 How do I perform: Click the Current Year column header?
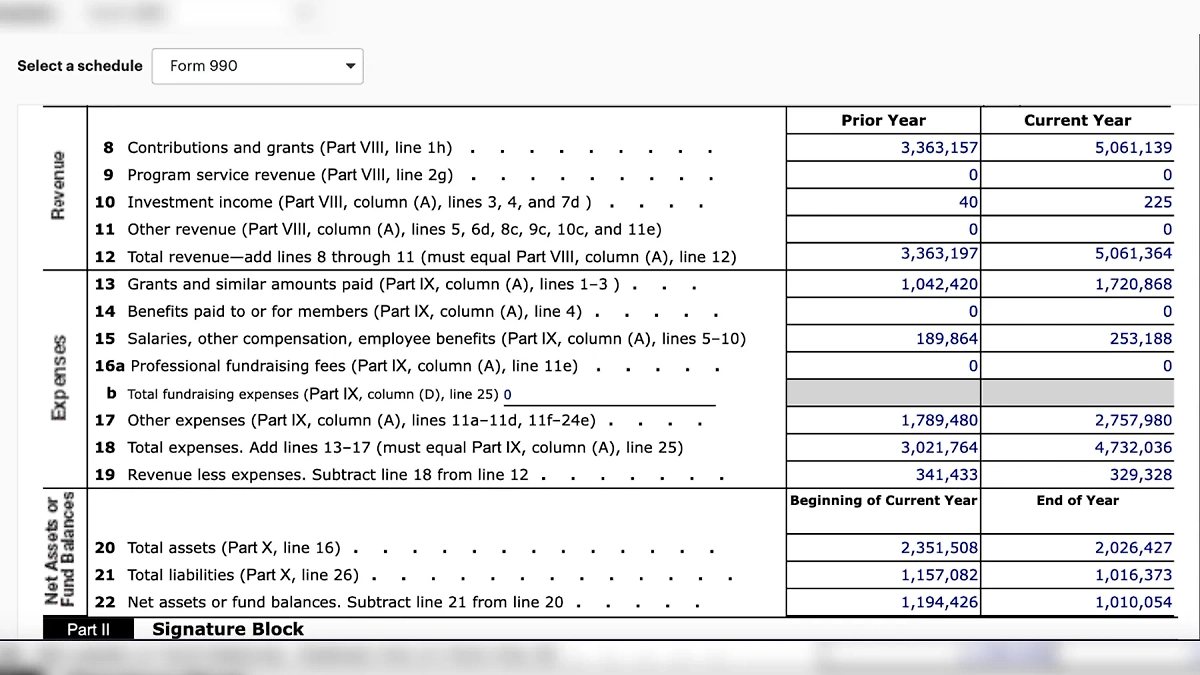1077,120
